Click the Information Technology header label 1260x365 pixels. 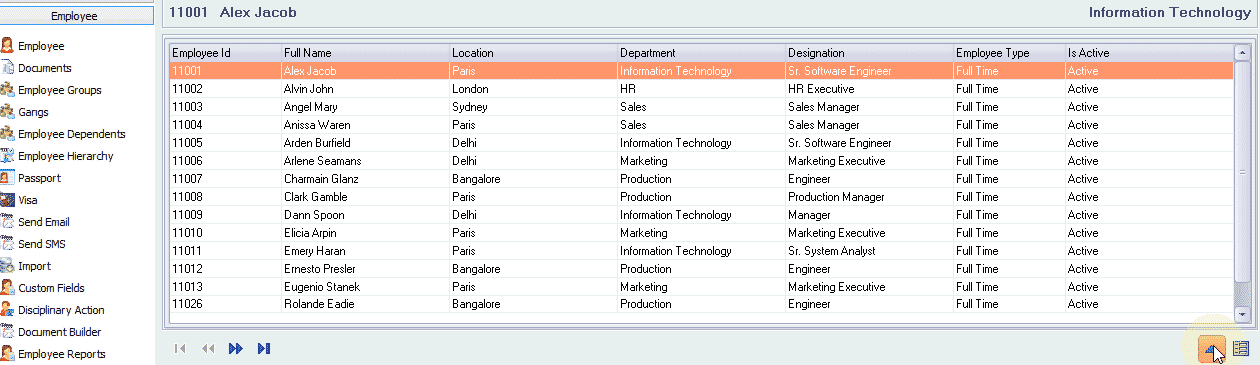point(1169,13)
